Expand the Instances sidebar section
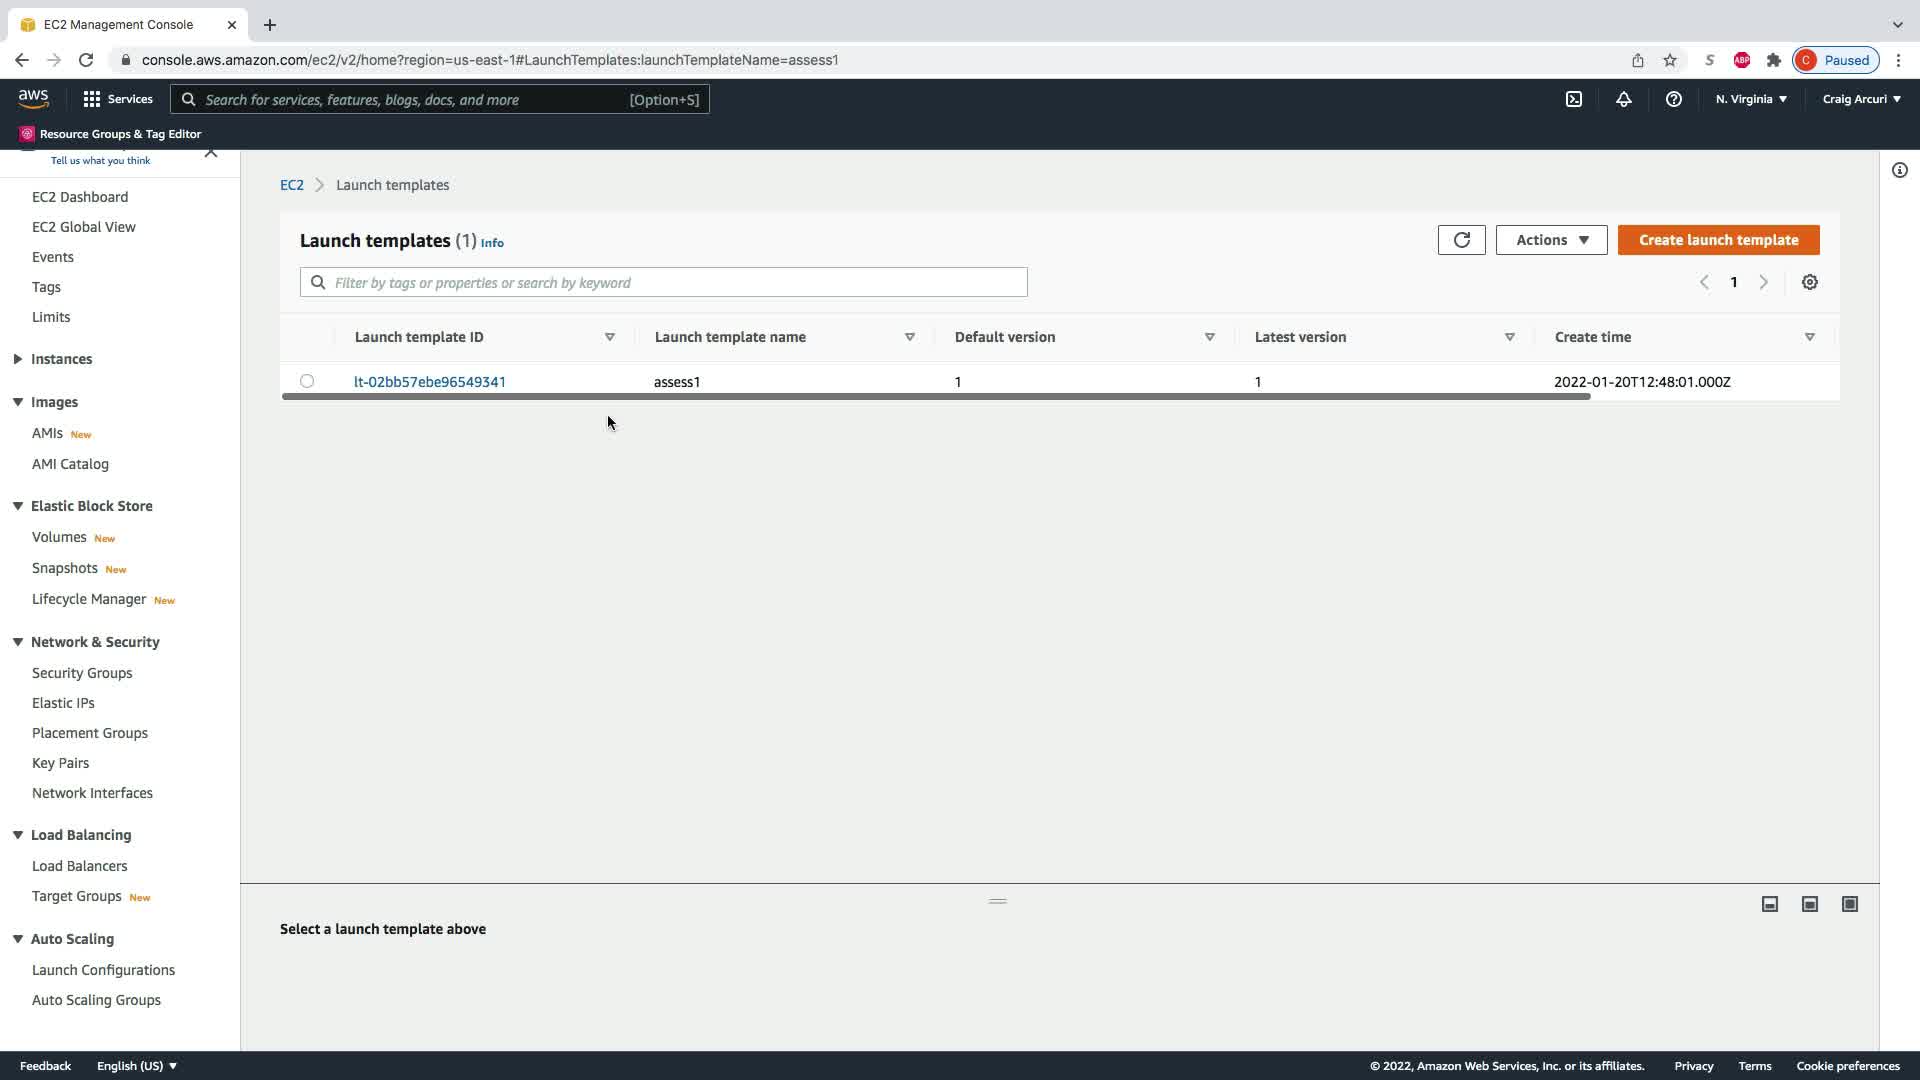 (x=18, y=359)
